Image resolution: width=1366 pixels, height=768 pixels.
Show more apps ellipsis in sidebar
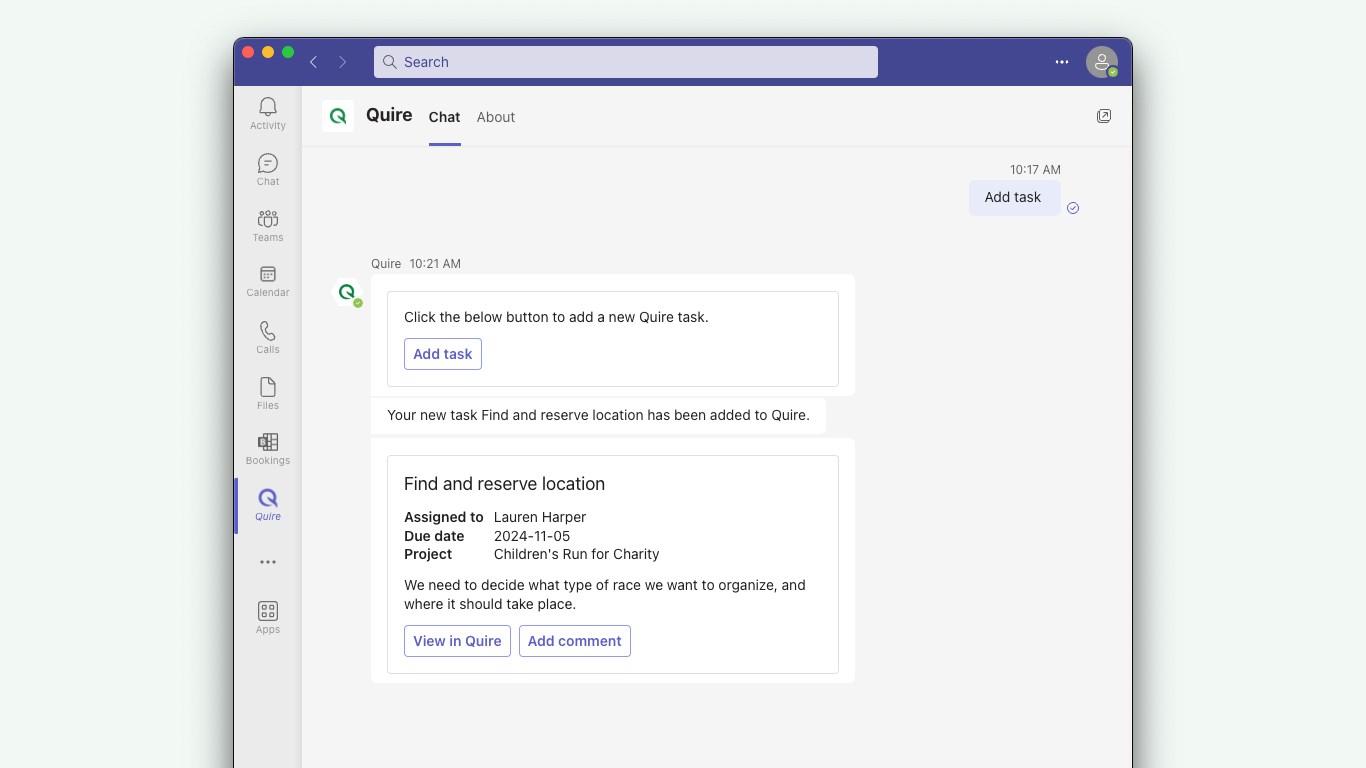coord(268,562)
